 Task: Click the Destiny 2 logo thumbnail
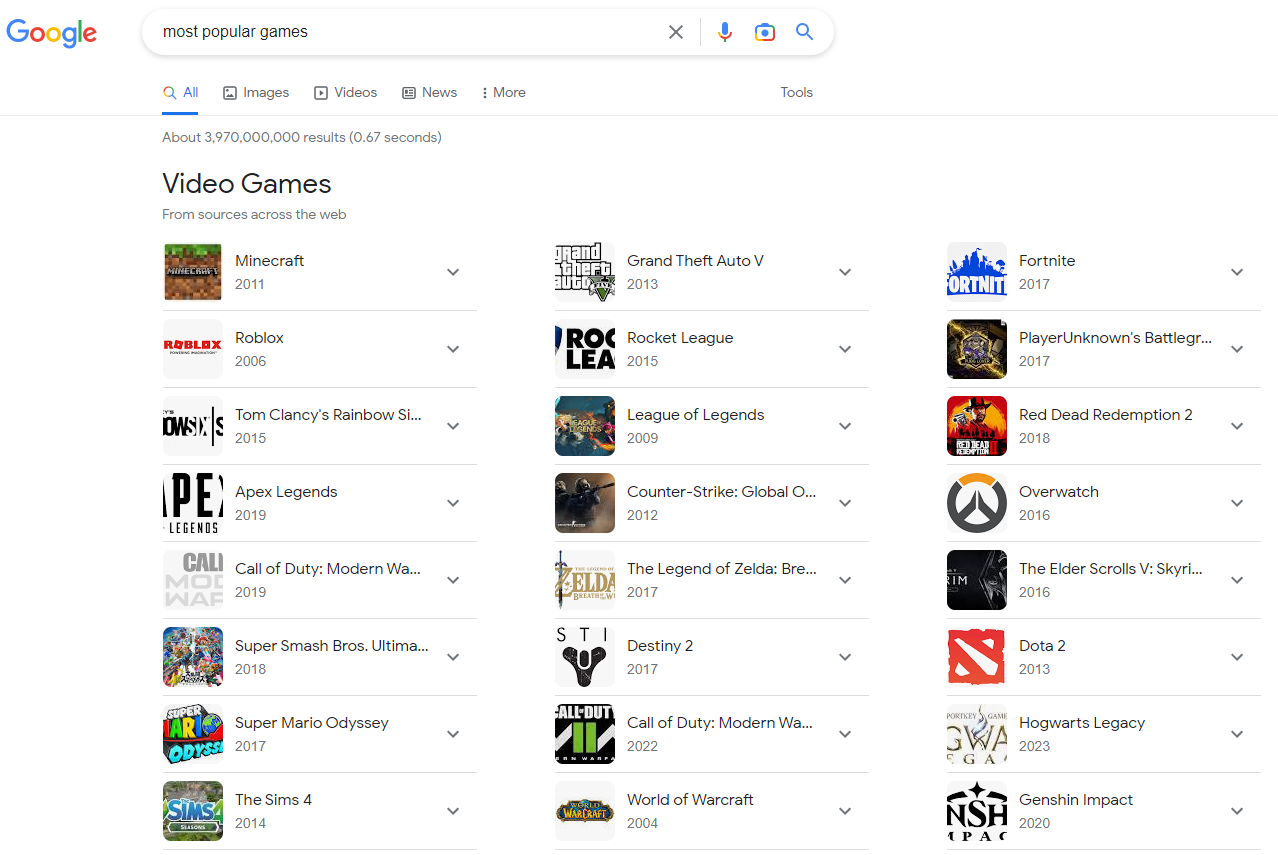tap(585, 657)
